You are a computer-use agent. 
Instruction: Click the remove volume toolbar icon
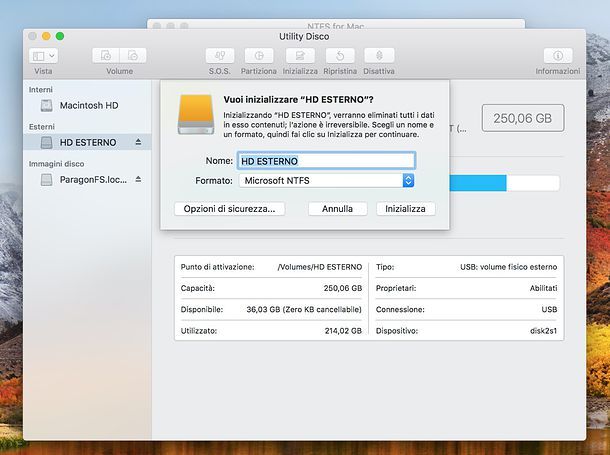[133, 56]
